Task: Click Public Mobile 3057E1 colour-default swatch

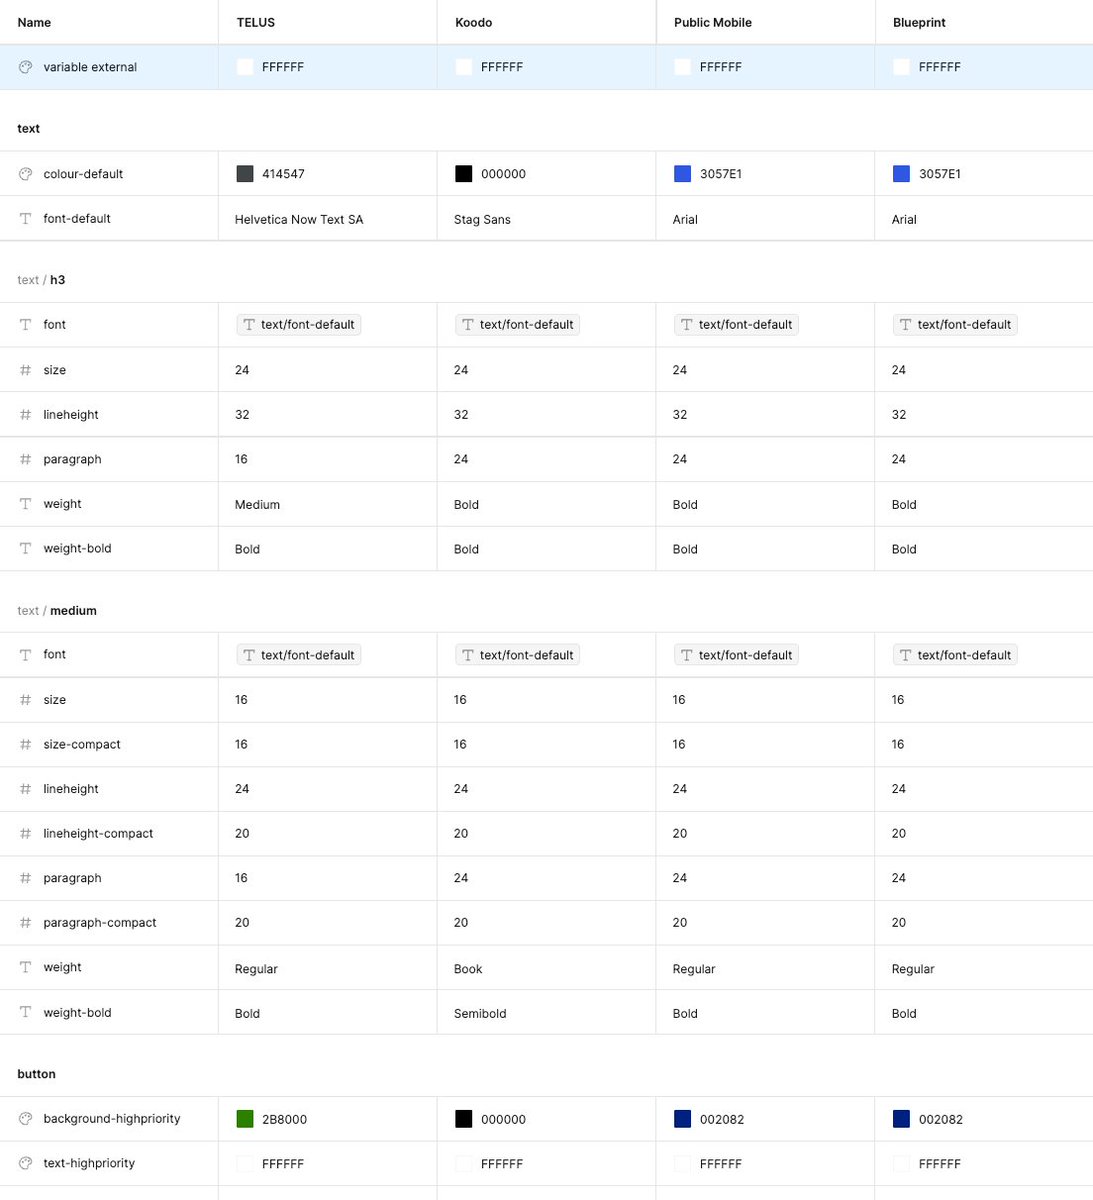Action: pos(683,174)
